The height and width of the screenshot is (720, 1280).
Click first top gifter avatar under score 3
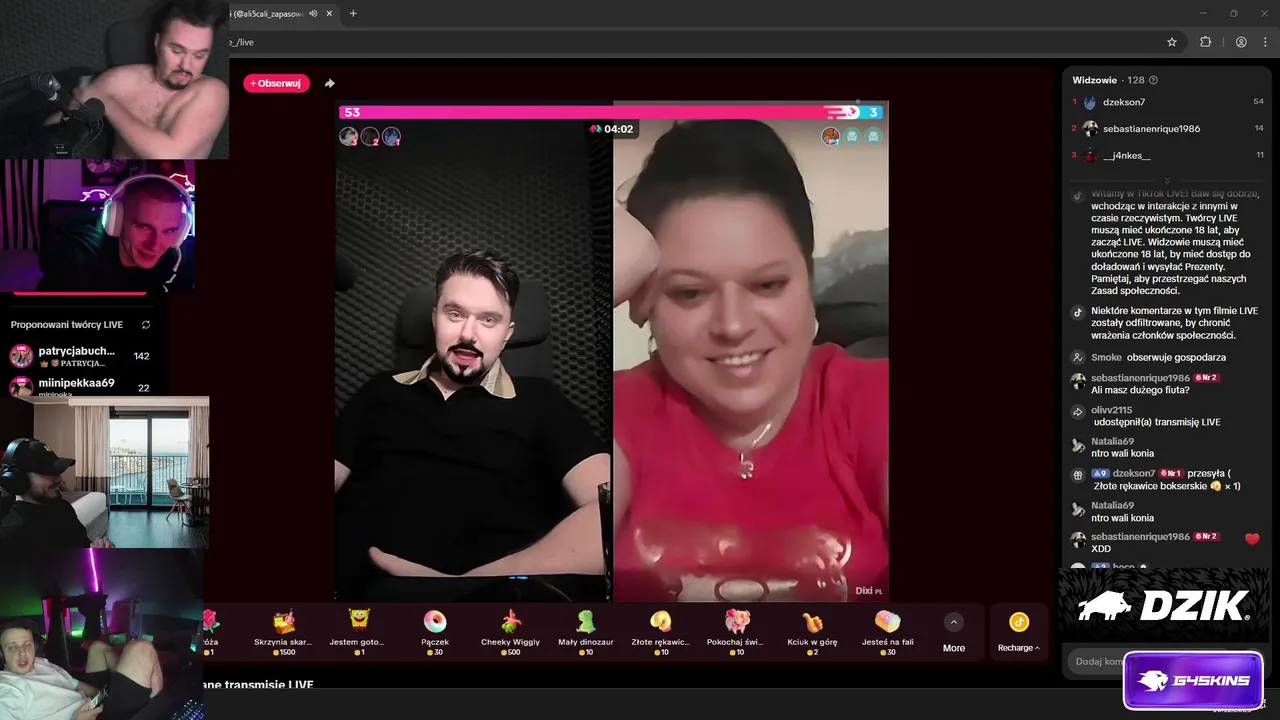pyautogui.click(x=831, y=136)
